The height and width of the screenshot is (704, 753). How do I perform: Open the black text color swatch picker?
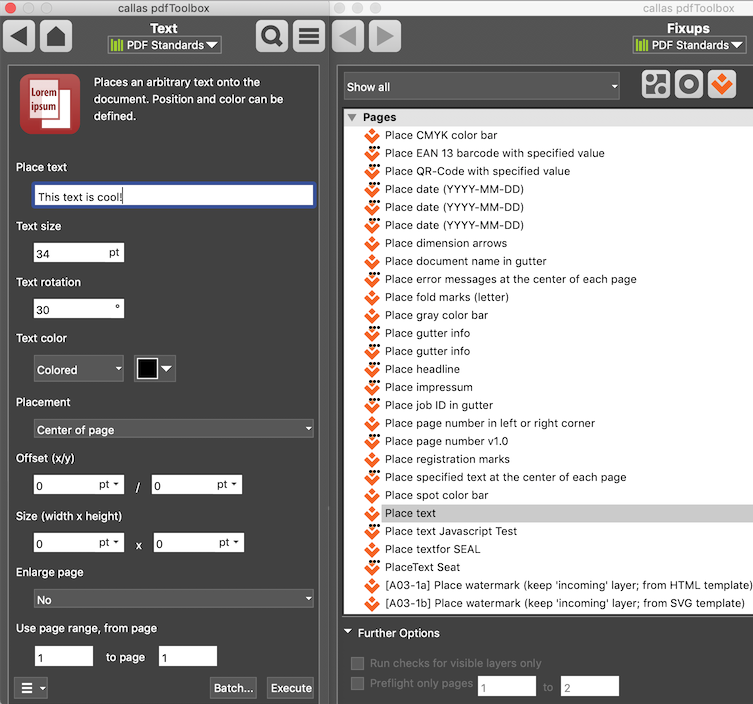coord(155,369)
